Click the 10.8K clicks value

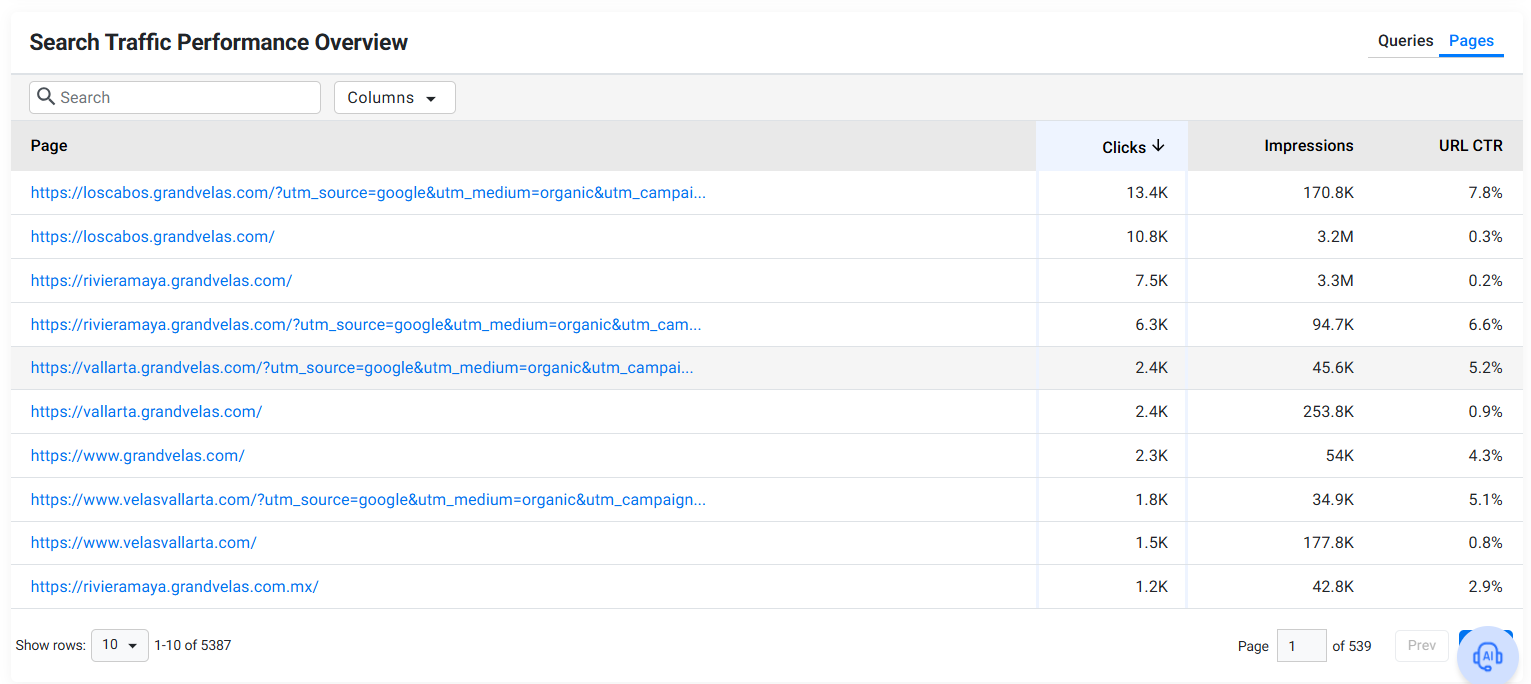[1147, 237]
